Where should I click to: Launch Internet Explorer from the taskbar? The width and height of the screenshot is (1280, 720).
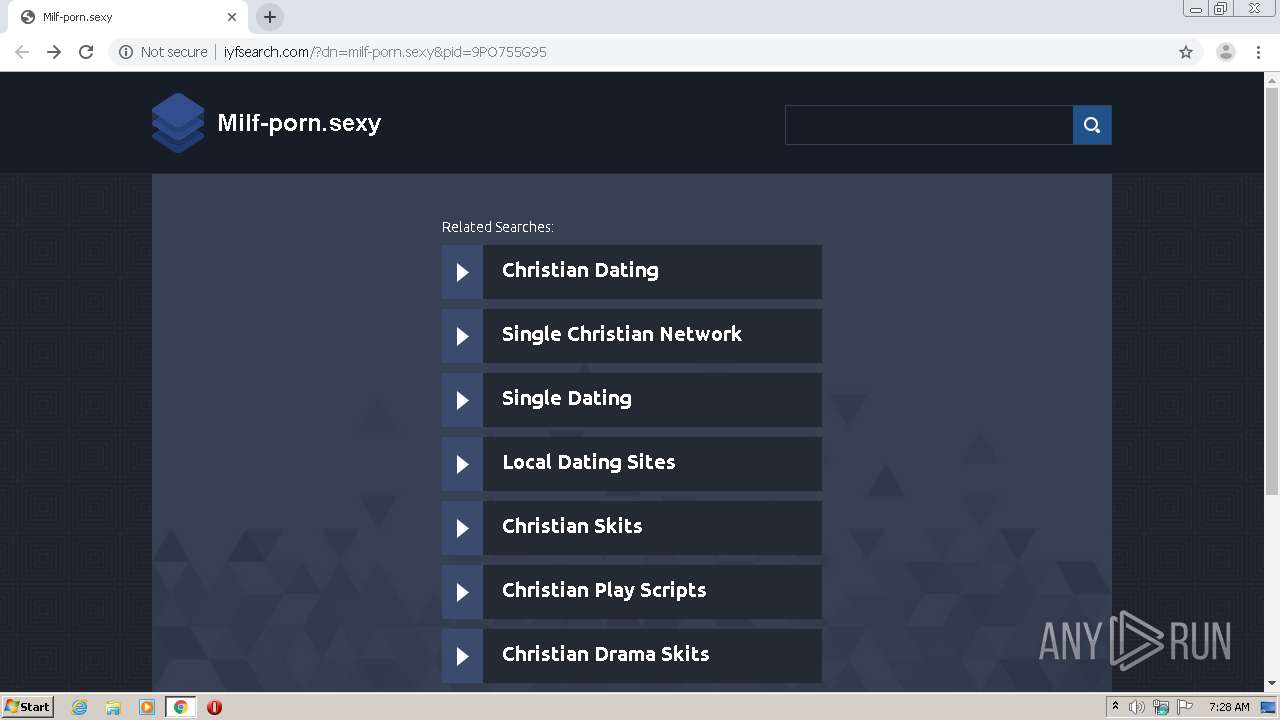(x=79, y=707)
